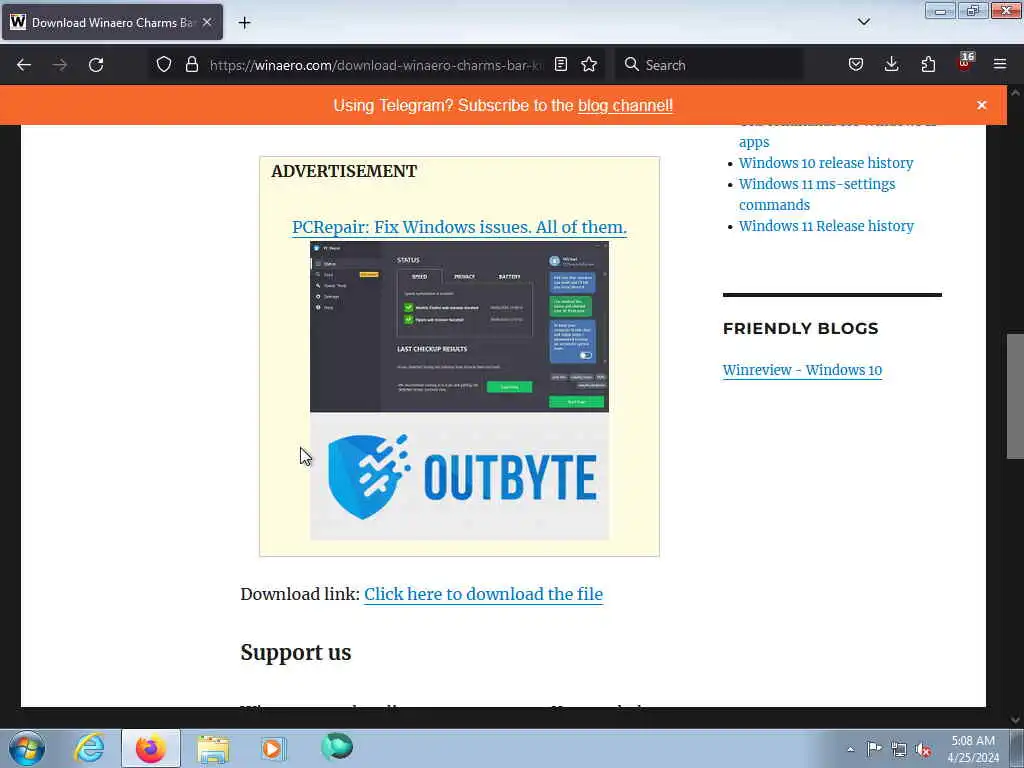Expand the list all tabs chevron
Viewport: 1024px width, 768px height.
click(x=863, y=22)
